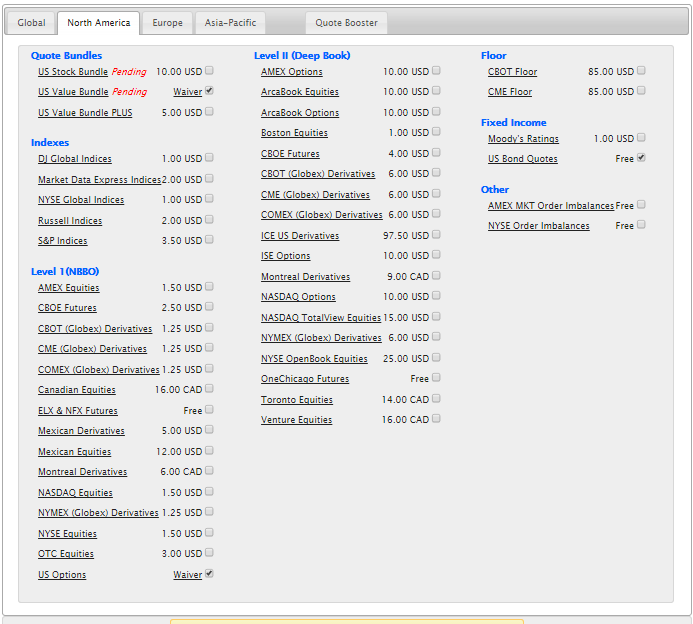
Task: Open the US Bond Quotes link
Action: (x=522, y=159)
